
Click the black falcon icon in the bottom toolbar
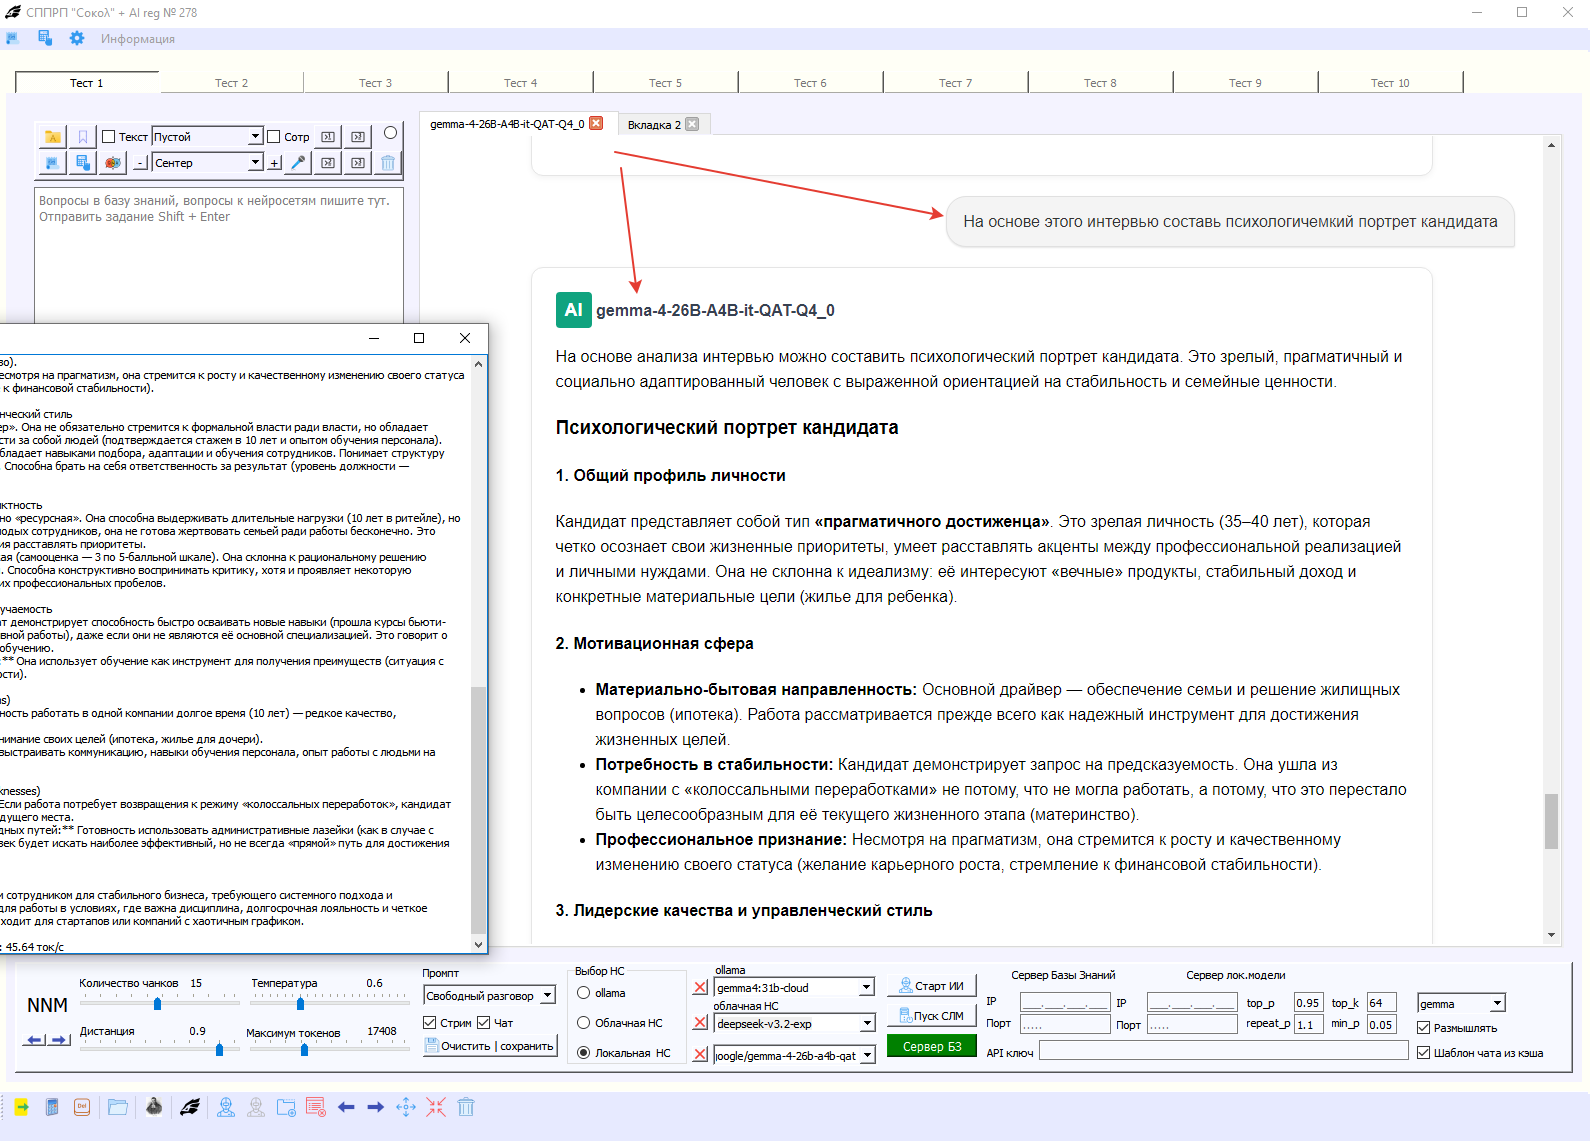189,1107
